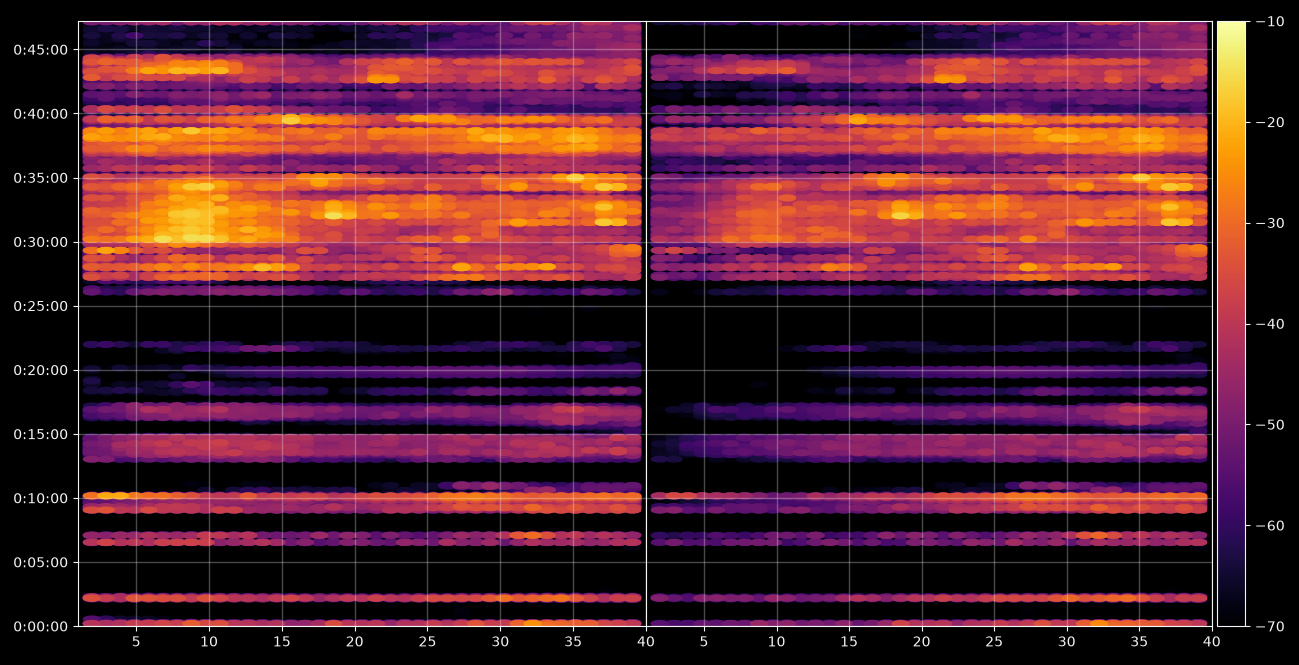Click the left heatmap plot area
This screenshot has width=1299, height=665.
(x=362, y=324)
